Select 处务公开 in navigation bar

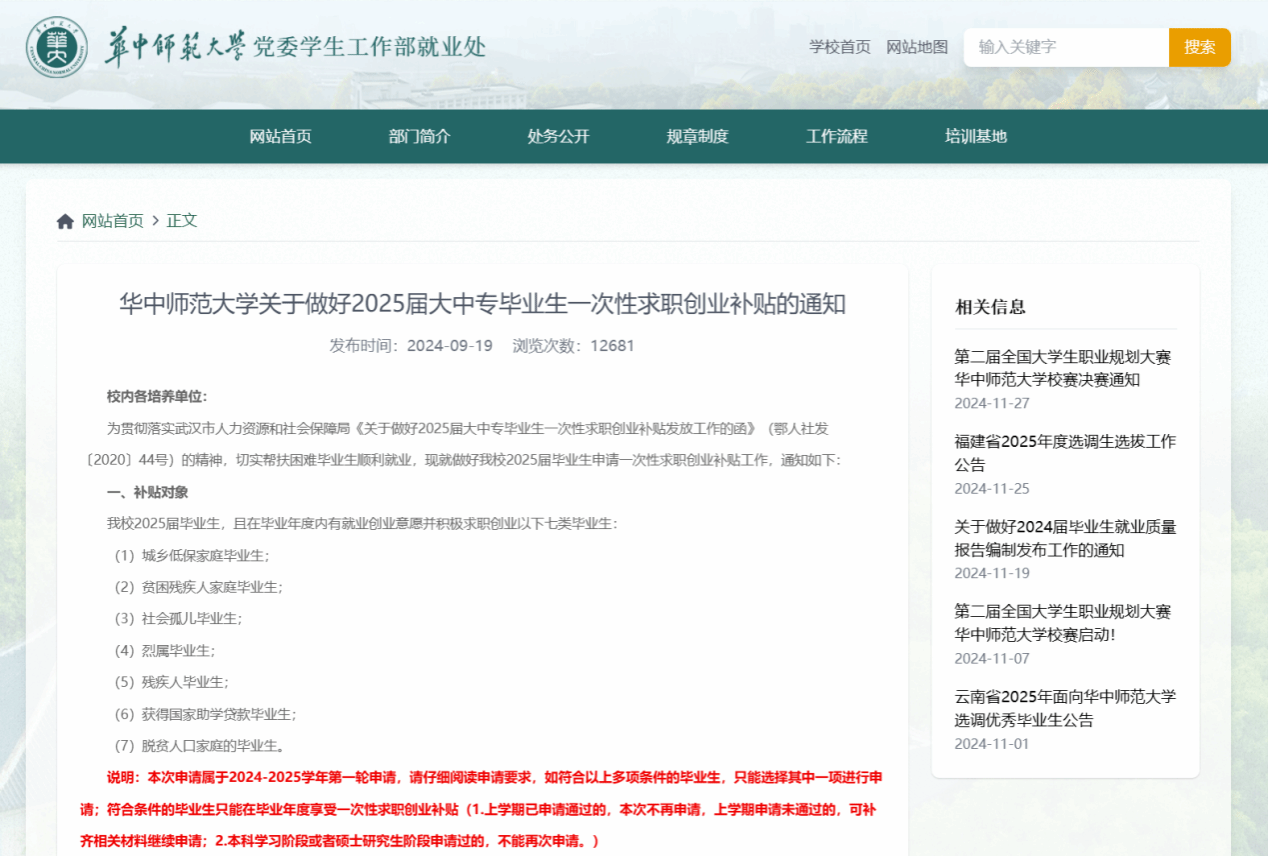[x=558, y=137]
